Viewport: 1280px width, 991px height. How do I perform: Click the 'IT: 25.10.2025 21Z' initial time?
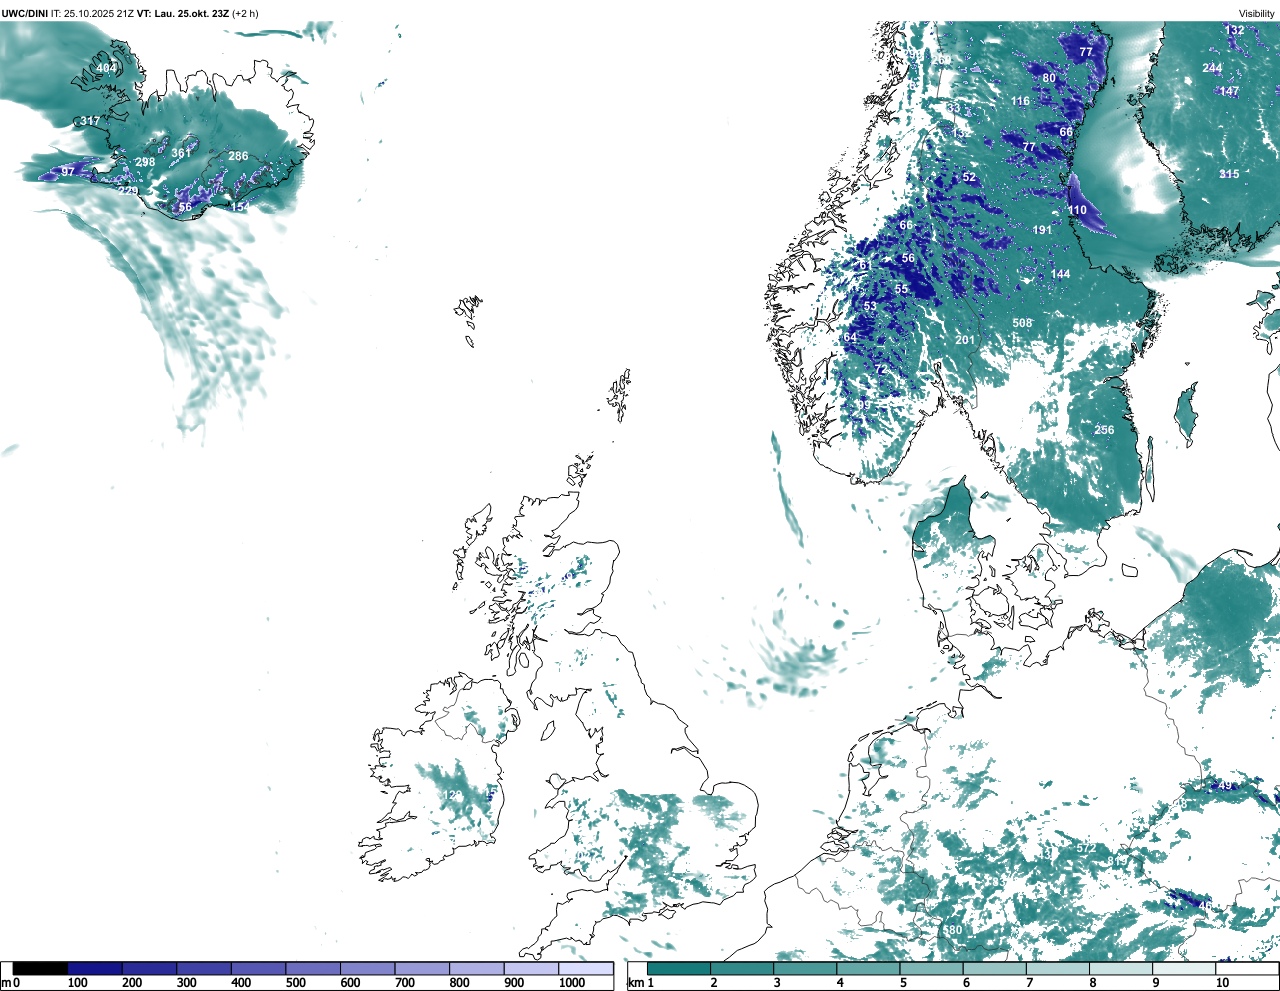(93, 14)
